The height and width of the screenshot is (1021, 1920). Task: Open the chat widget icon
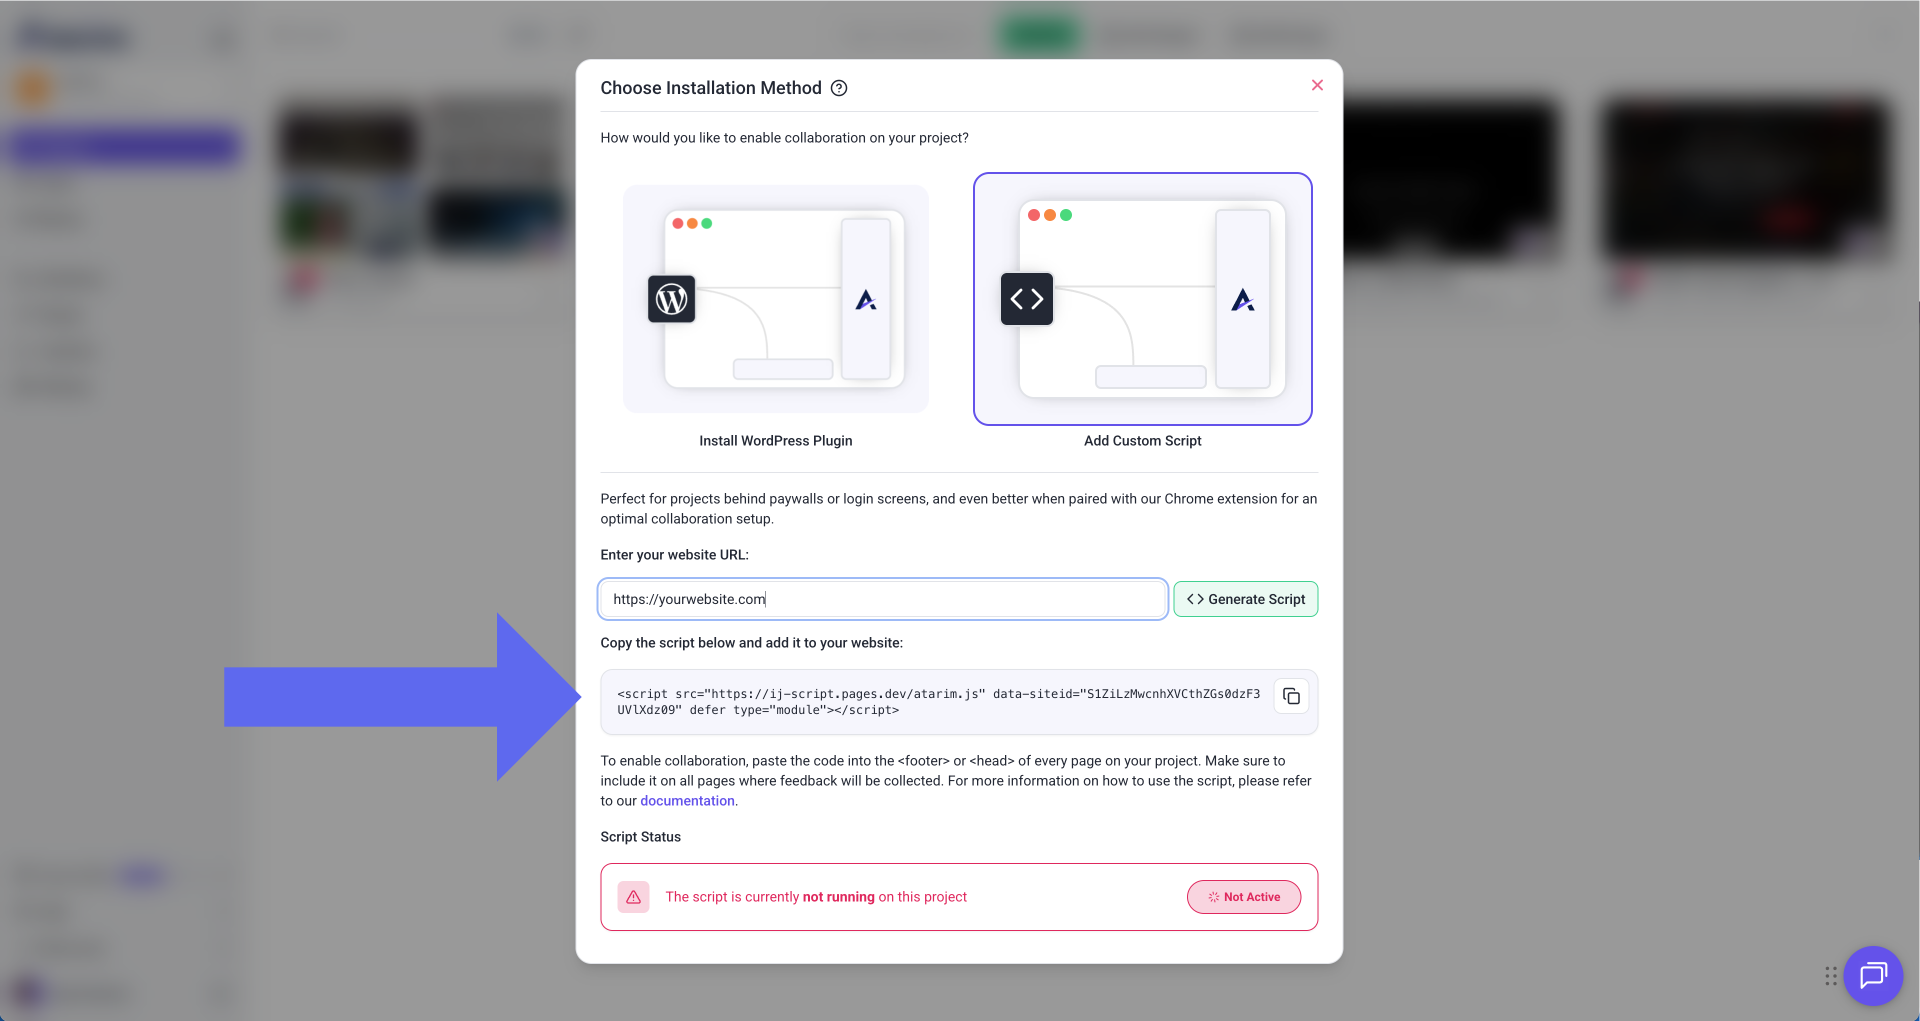1872,975
